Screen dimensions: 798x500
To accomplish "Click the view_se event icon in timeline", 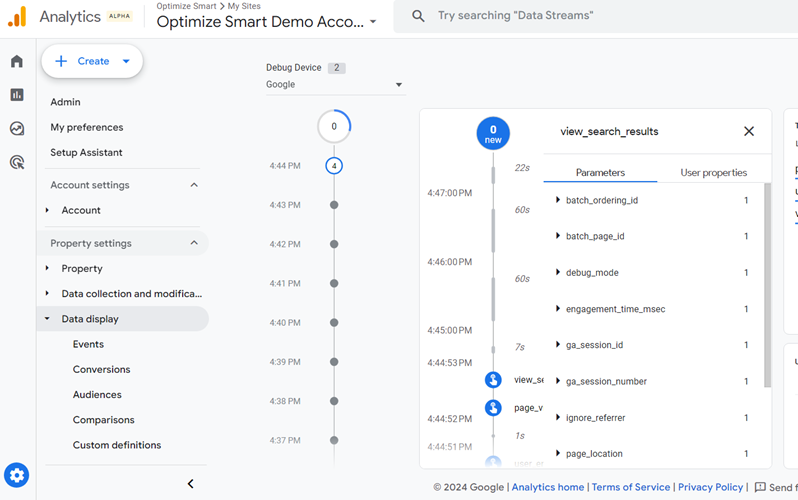I will point(493,380).
